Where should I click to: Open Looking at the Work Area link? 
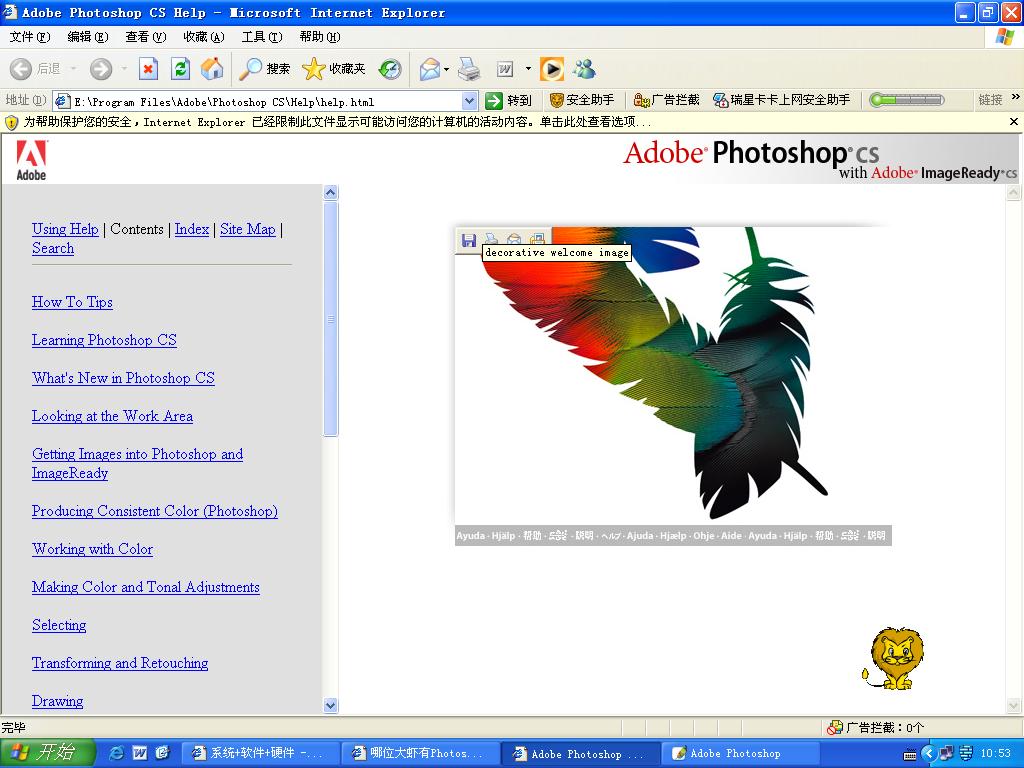112,416
